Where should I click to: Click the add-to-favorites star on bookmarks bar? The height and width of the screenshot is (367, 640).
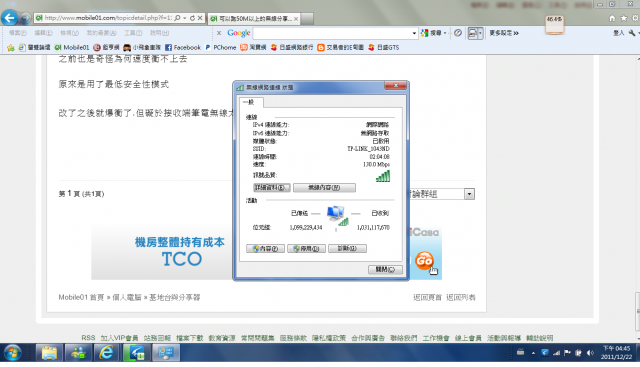pos(11,48)
